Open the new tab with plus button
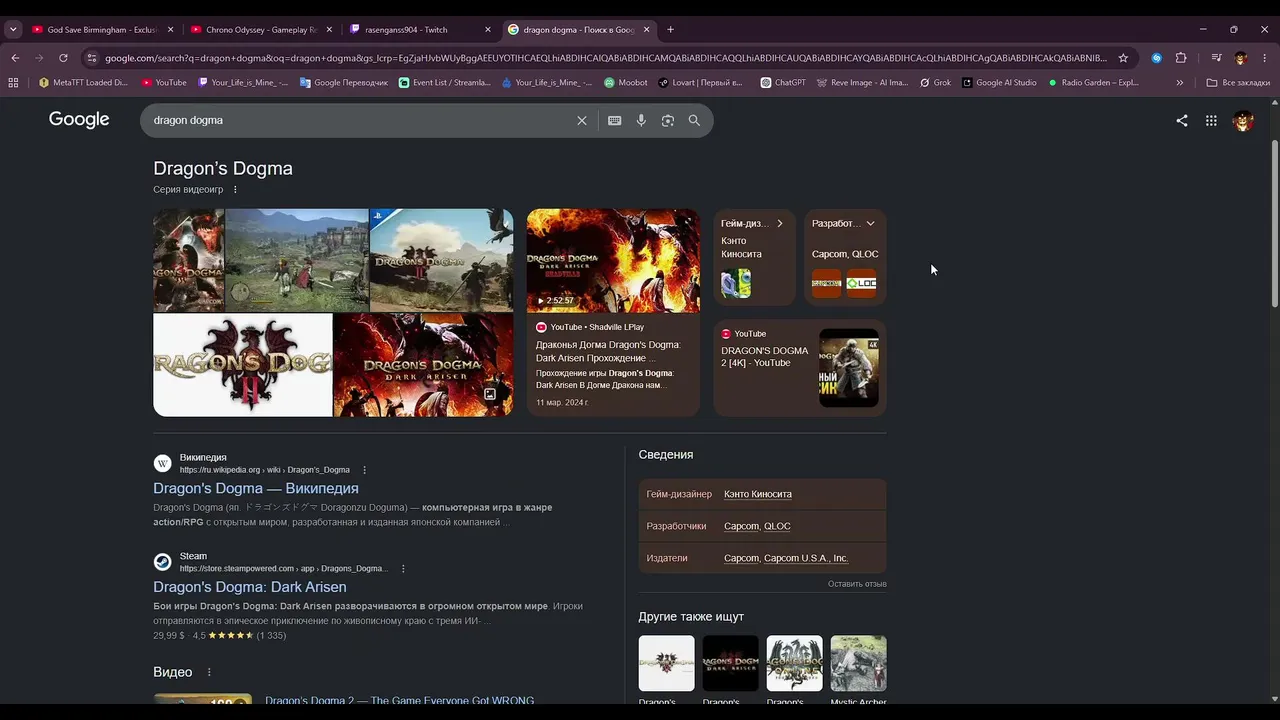 [670, 30]
